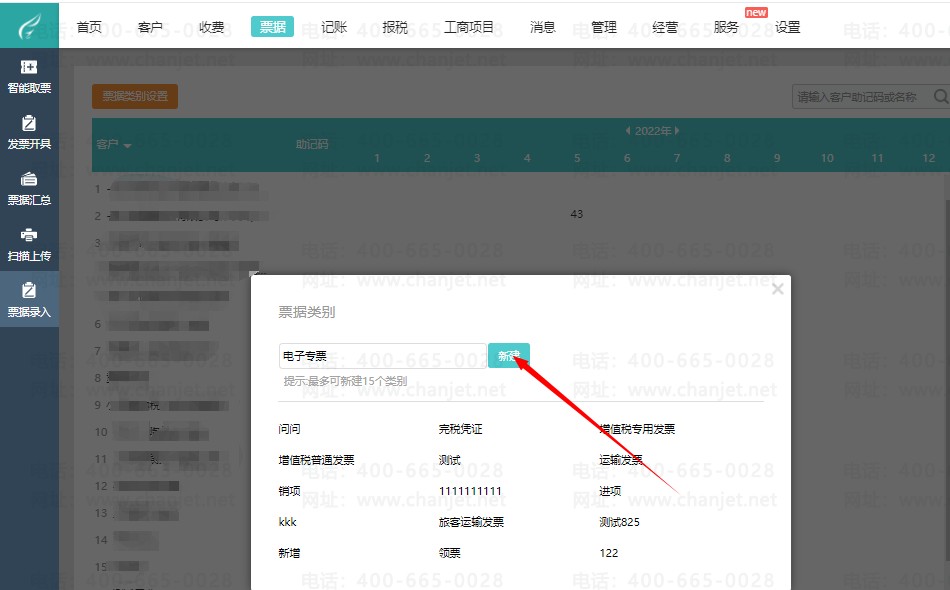Open 票据录入 in the sidebar
950x590 pixels.
tap(29, 300)
